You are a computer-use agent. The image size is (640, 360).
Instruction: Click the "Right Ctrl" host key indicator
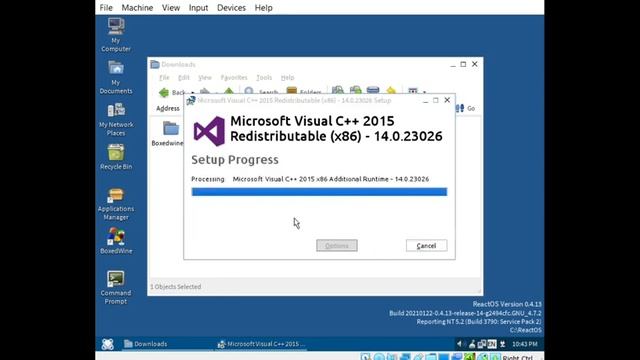[518, 357]
